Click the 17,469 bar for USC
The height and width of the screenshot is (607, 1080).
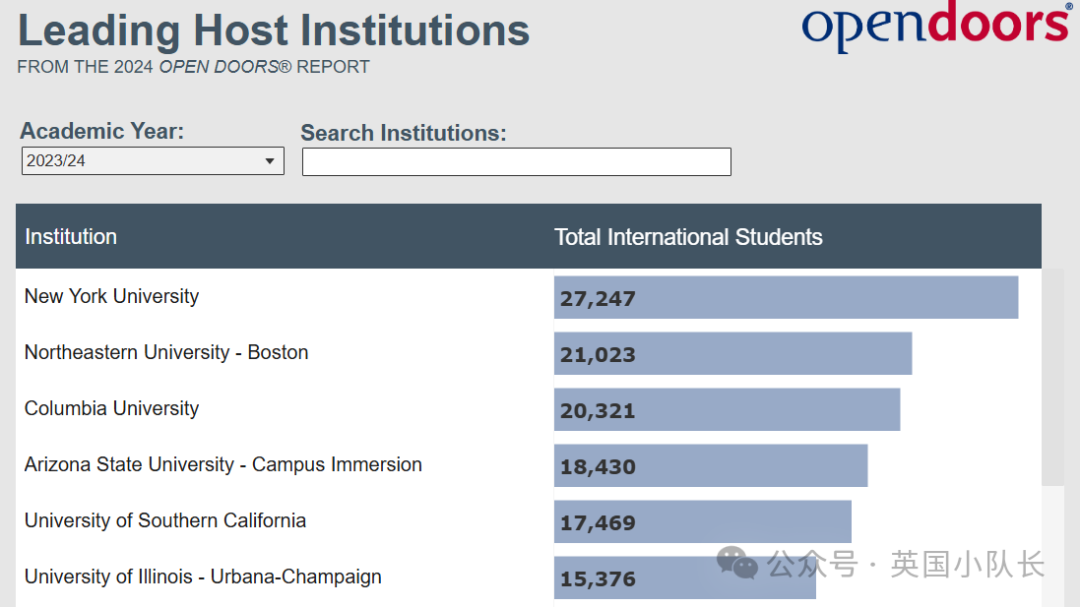coord(703,522)
